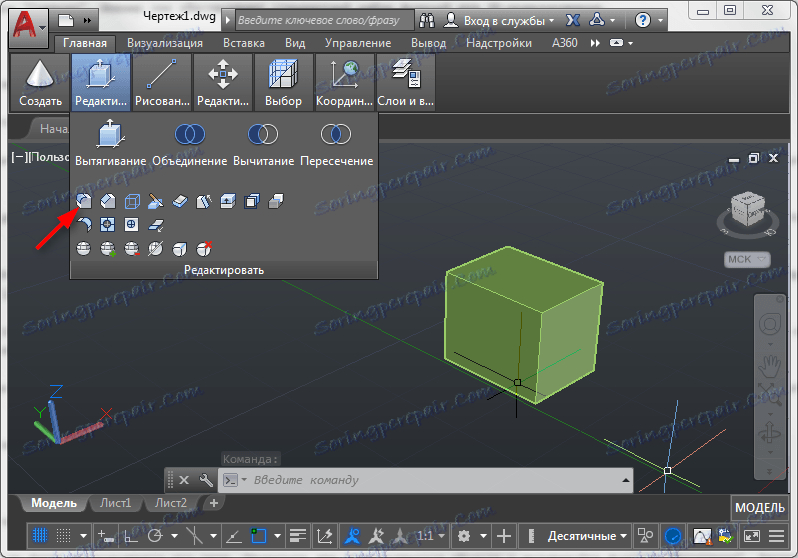Select the Пересечение intersect tool
This screenshot has width=798, height=558.
(336, 144)
